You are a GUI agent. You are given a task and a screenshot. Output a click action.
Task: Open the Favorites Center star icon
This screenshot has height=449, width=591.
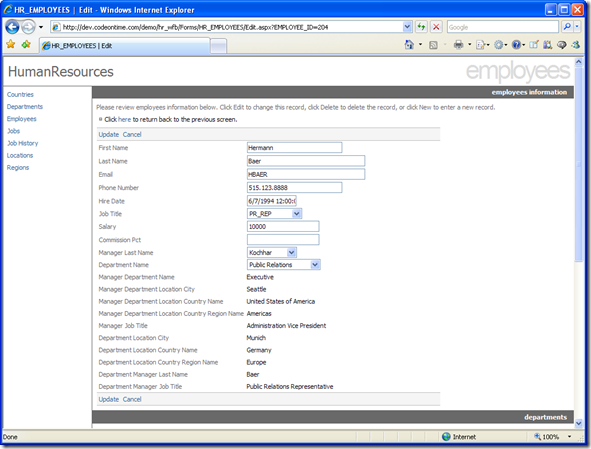(x=11, y=44)
